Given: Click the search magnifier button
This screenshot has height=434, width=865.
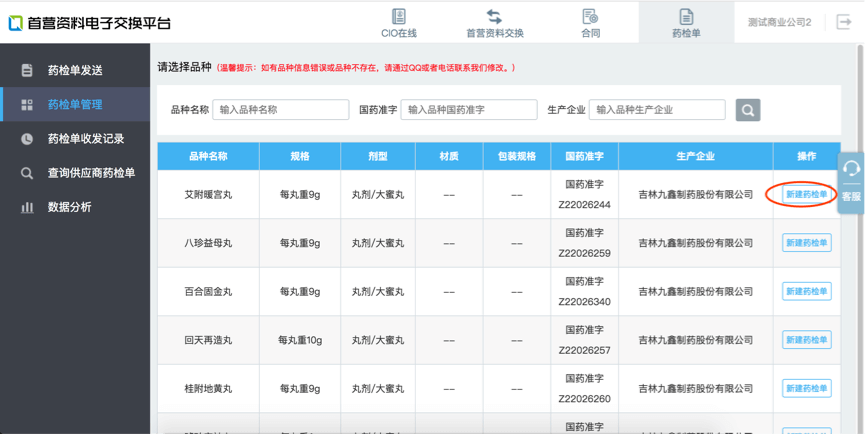Looking at the screenshot, I should (x=748, y=110).
